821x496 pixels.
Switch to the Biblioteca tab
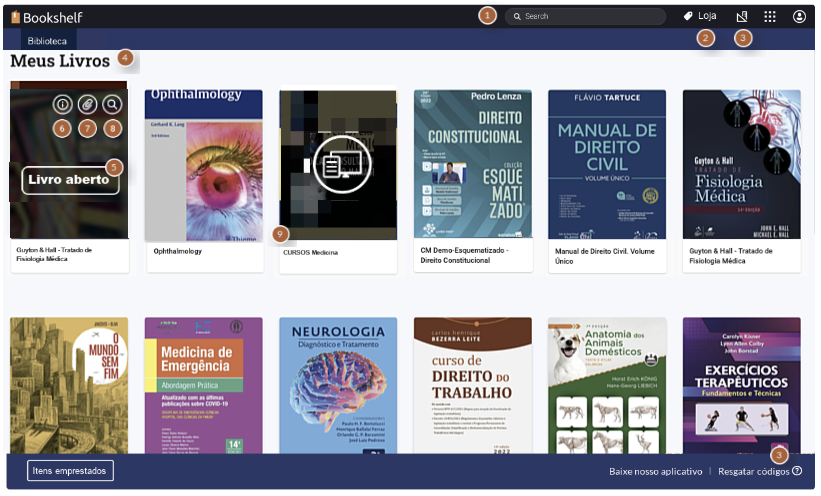47,41
